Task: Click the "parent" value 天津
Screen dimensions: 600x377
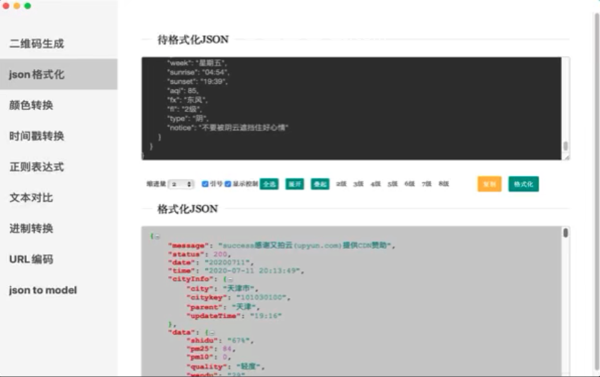Action: click(244, 307)
